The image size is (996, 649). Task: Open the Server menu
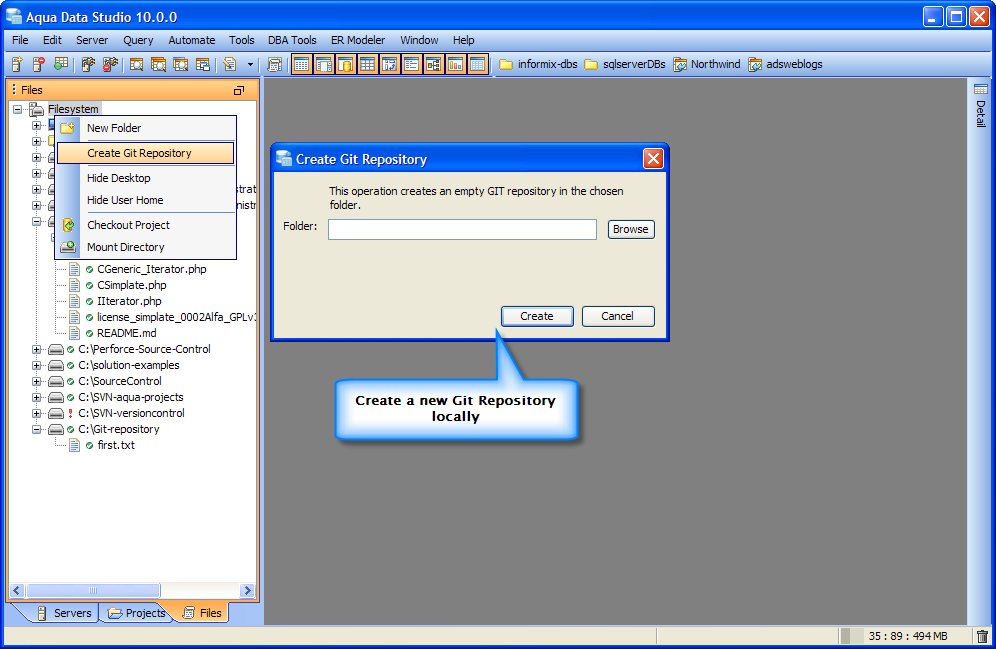(92, 40)
